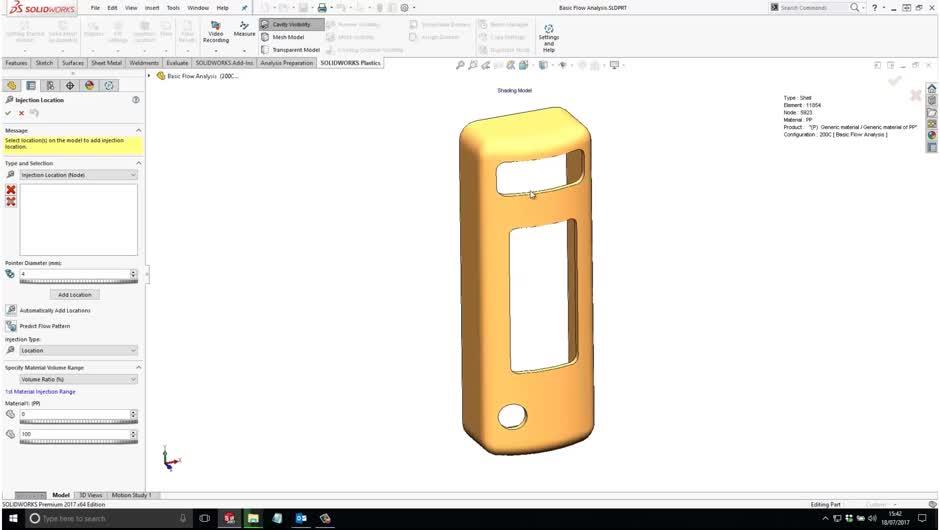Click the green checkmark to accept Injection Location
The width and height of the screenshot is (940, 530).
pos(8,113)
